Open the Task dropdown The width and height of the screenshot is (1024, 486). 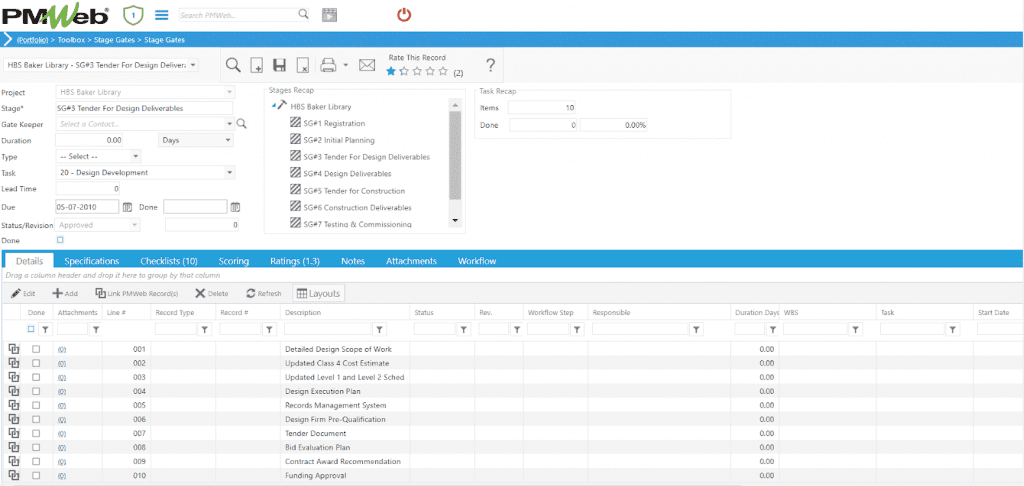(x=229, y=173)
